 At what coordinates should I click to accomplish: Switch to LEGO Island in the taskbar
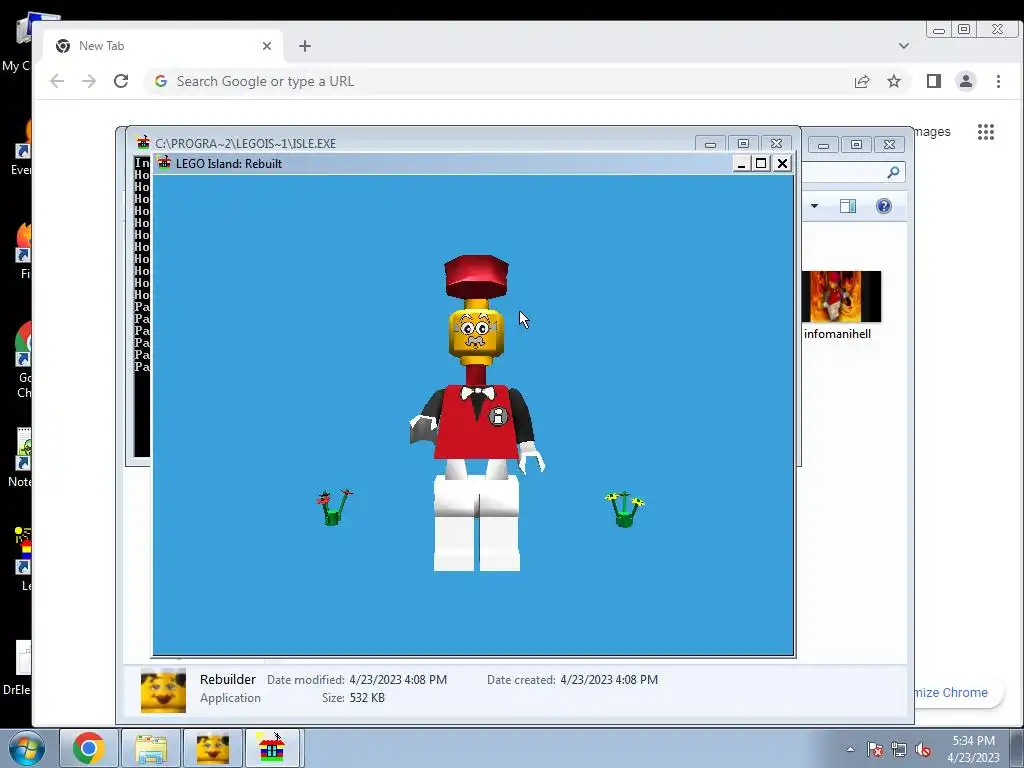click(272, 748)
